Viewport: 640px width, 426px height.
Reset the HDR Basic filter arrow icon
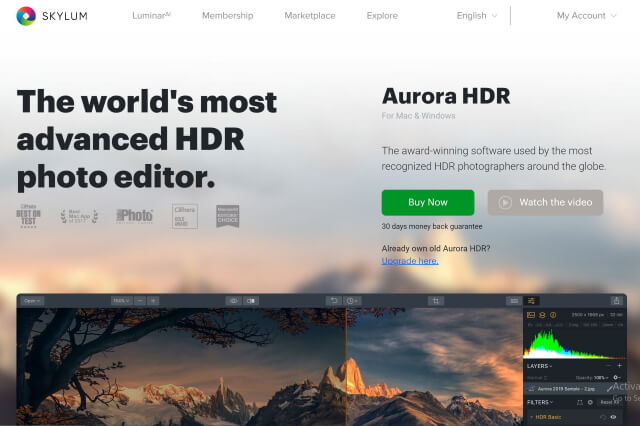click(602, 417)
